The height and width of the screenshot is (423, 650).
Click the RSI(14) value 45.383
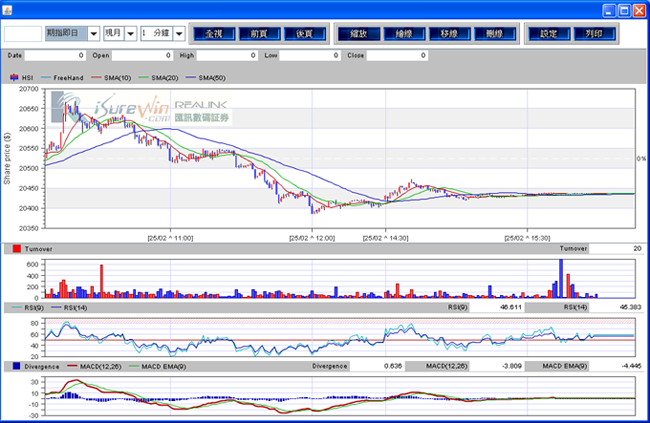[x=616, y=307]
